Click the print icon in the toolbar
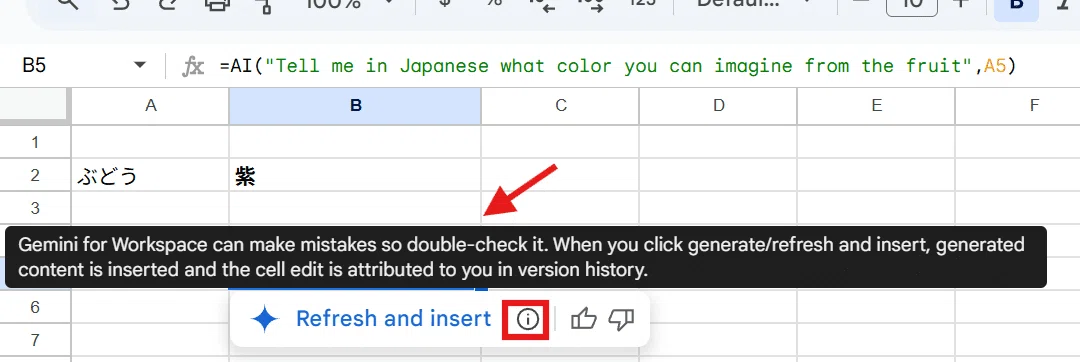1080x362 pixels. (217, 6)
